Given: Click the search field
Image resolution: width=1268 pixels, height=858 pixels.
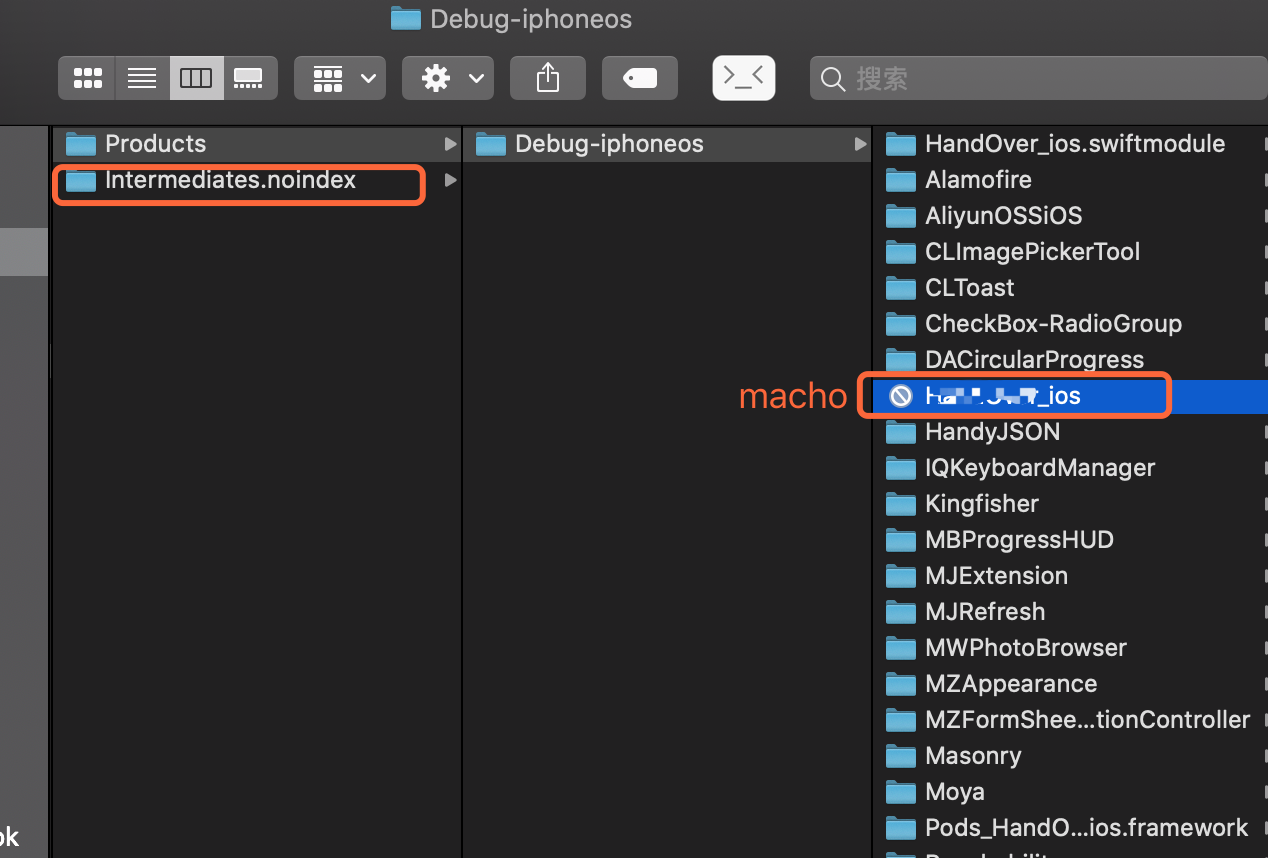Looking at the screenshot, I should pyautogui.click(x=1039, y=78).
